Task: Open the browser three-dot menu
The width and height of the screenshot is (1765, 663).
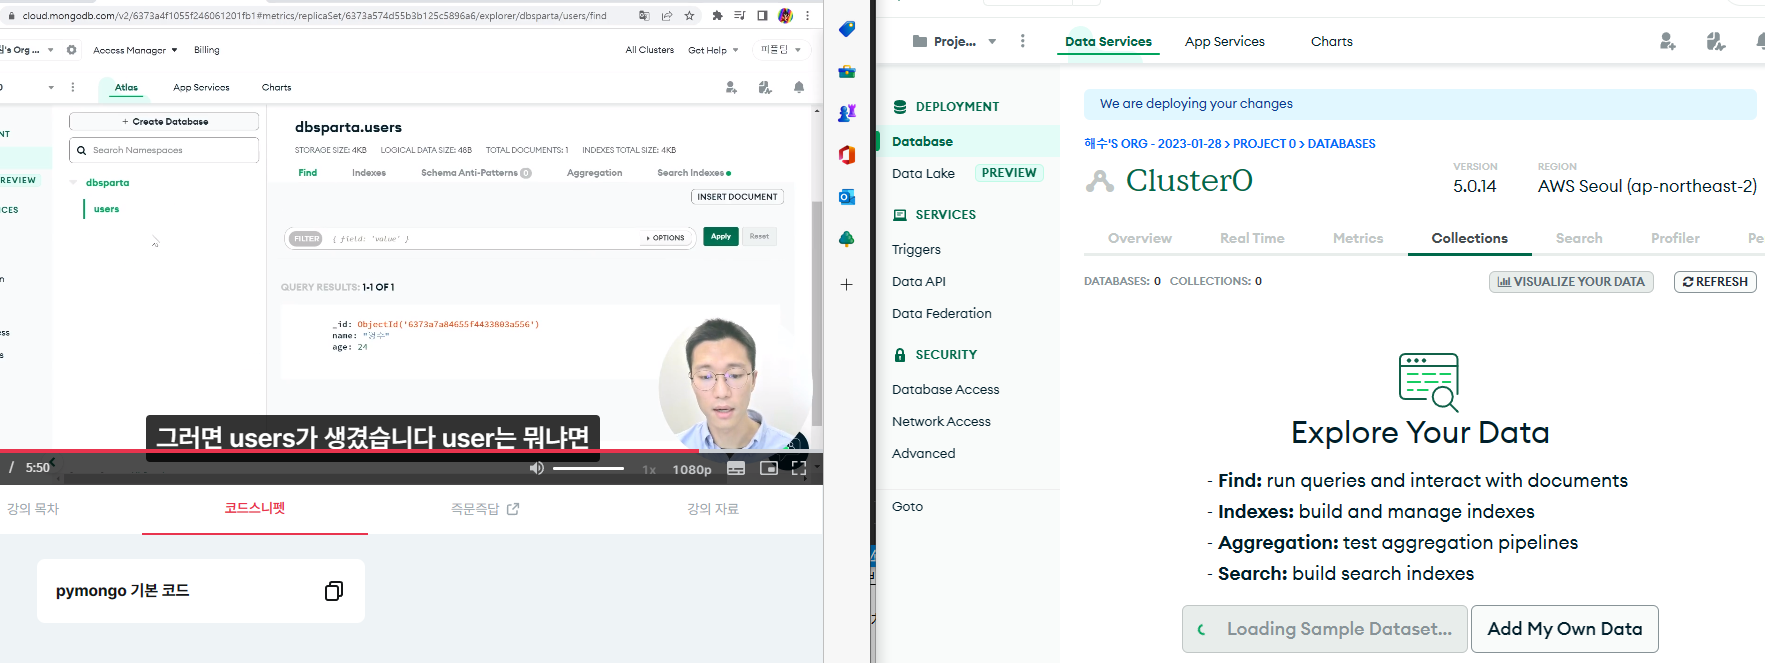Action: tap(808, 16)
